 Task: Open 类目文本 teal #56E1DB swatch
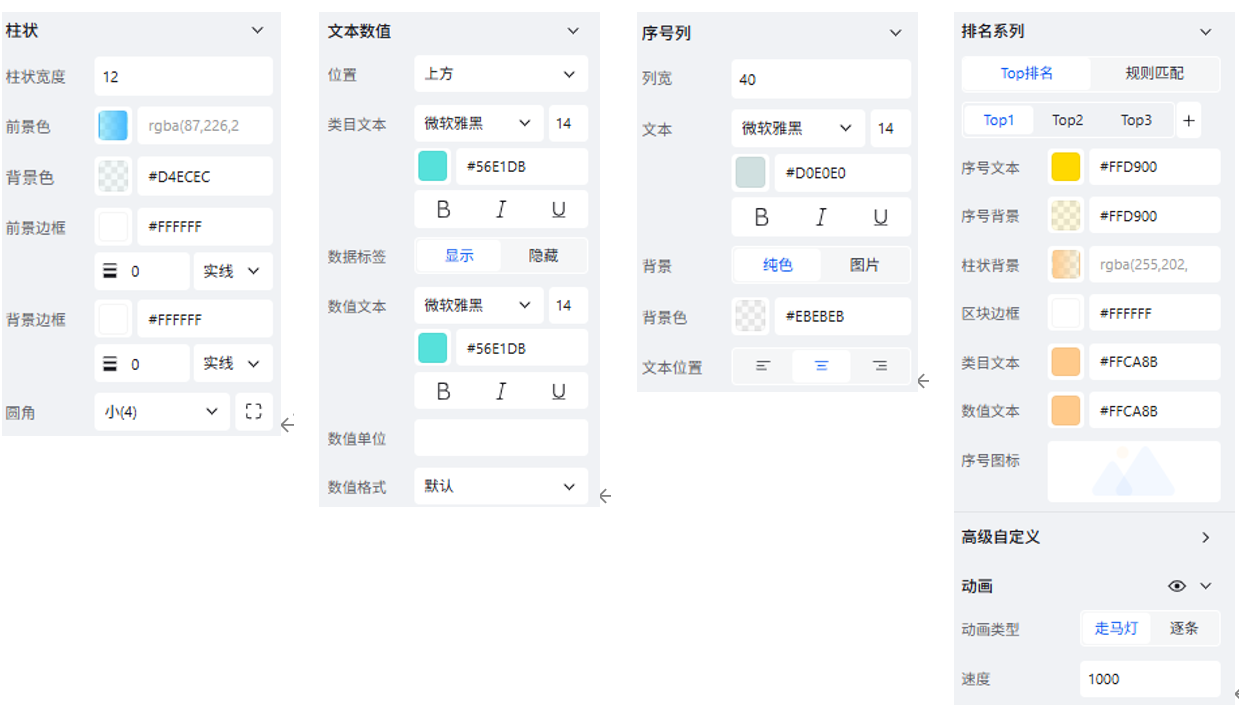tap(433, 167)
